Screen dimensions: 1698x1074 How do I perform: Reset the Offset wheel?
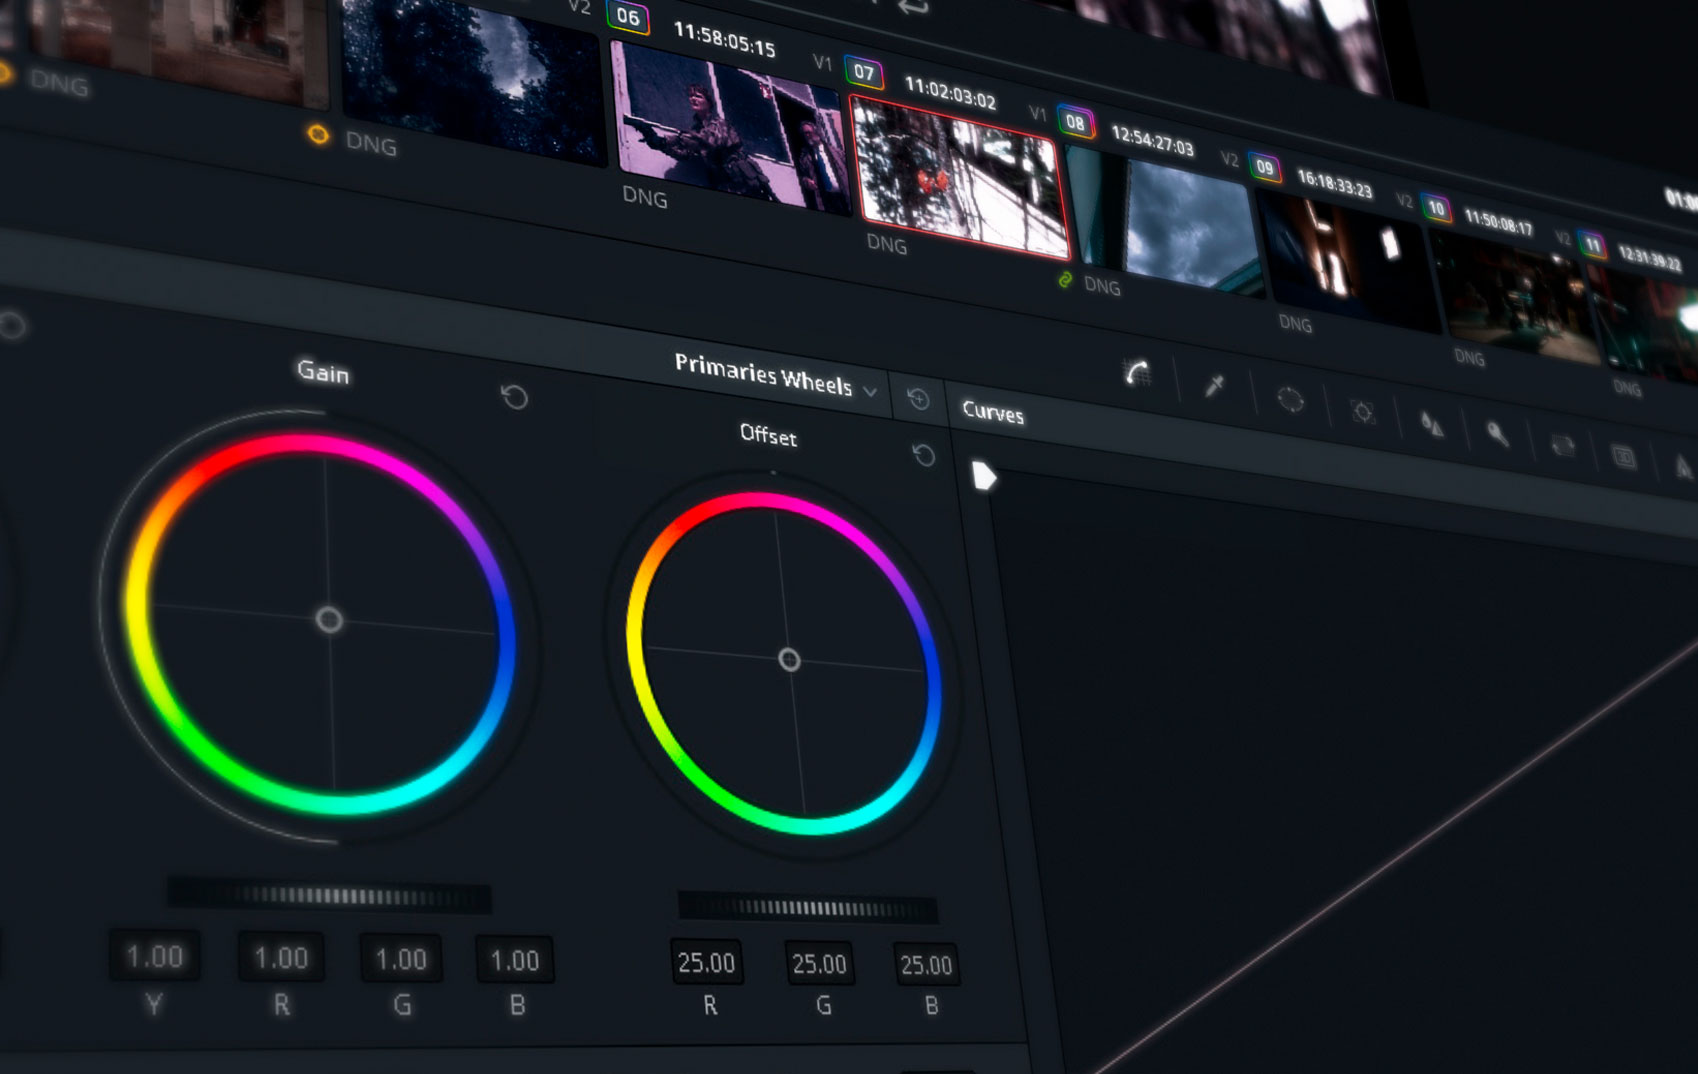pyautogui.click(x=924, y=456)
